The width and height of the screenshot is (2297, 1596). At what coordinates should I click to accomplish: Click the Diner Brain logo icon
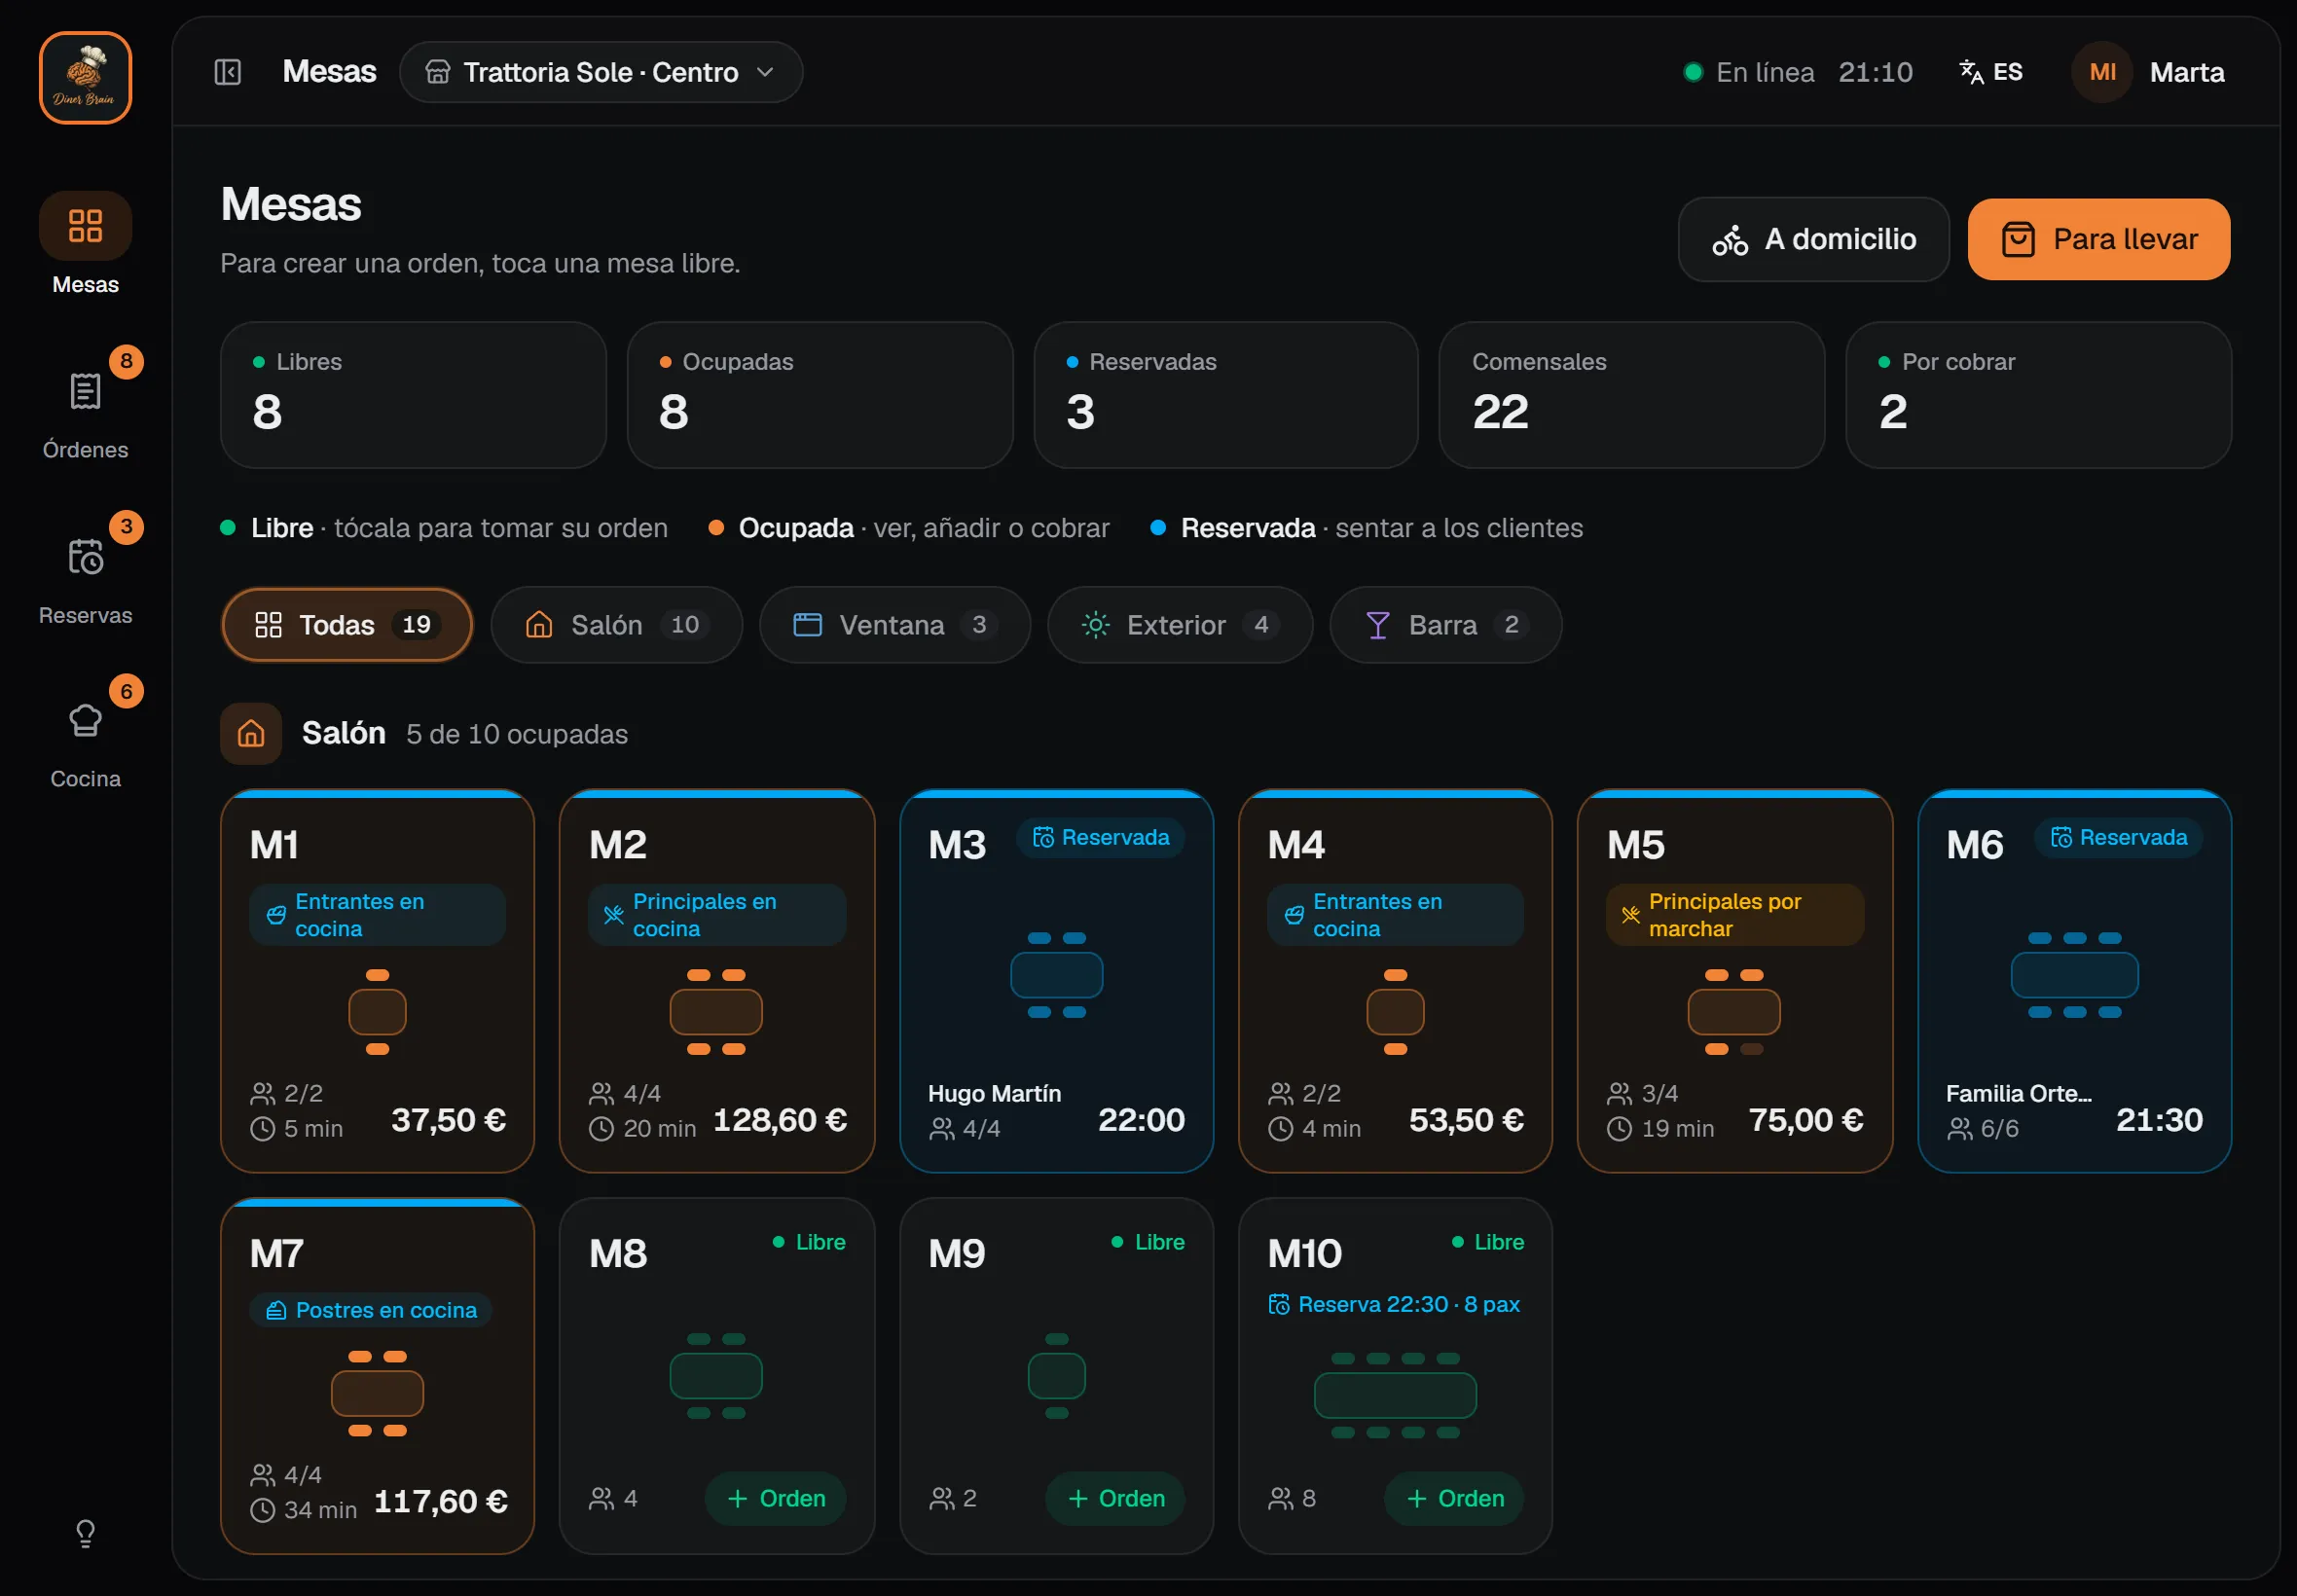pyautogui.click(x=85, y=78)
